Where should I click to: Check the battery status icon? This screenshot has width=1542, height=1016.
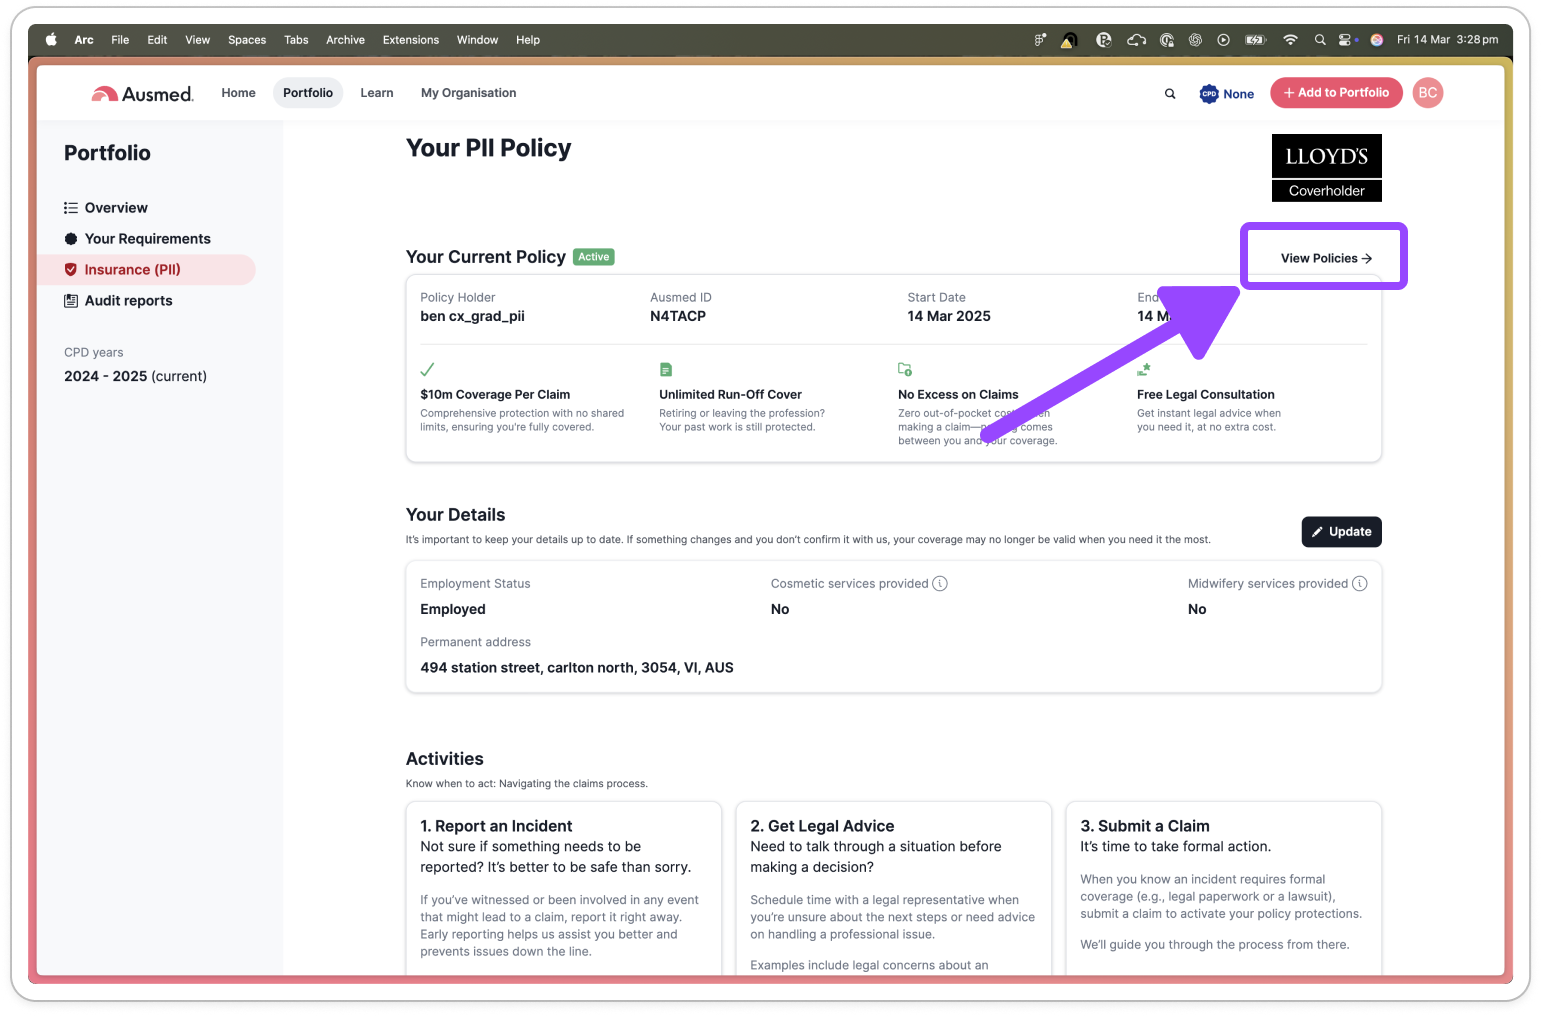click(x=1255, y=40)
